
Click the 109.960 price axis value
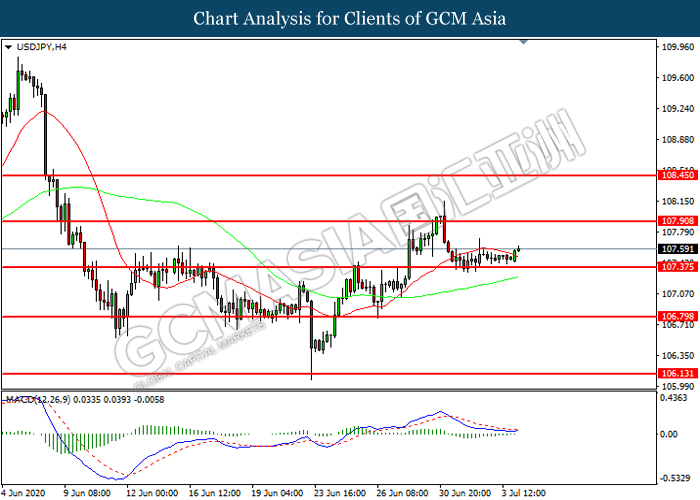pyautogui.click(x=678, y=47)
